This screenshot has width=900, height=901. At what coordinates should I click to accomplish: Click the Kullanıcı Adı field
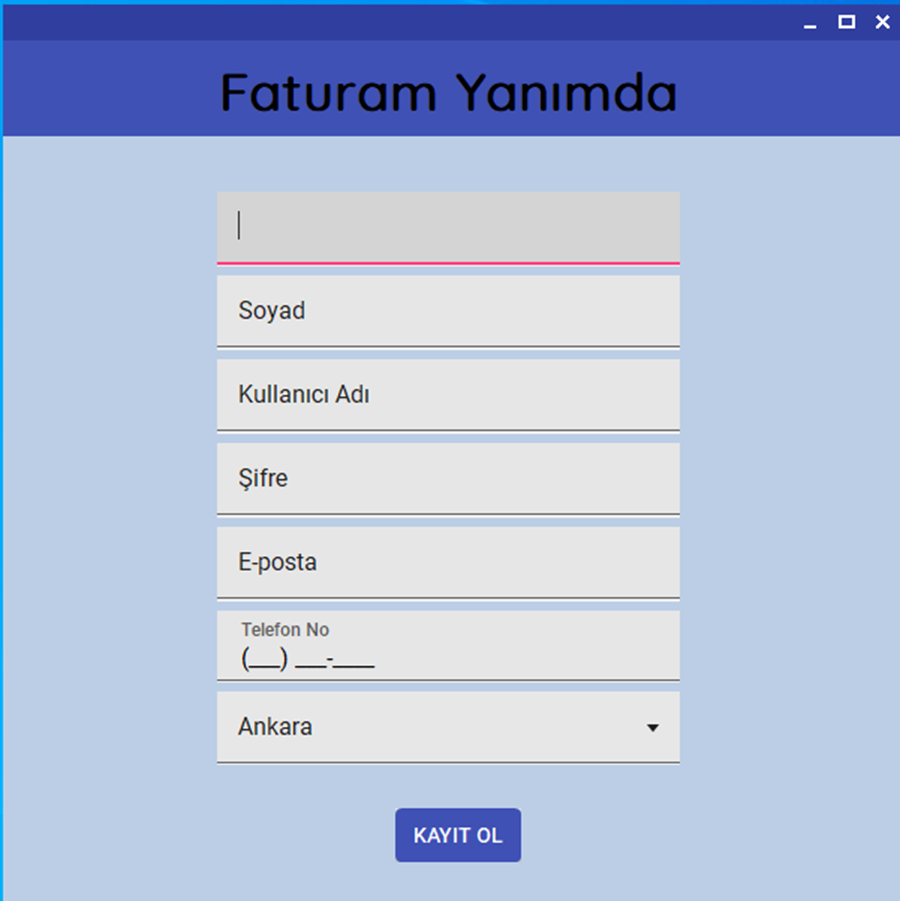[x=448, y=394]
